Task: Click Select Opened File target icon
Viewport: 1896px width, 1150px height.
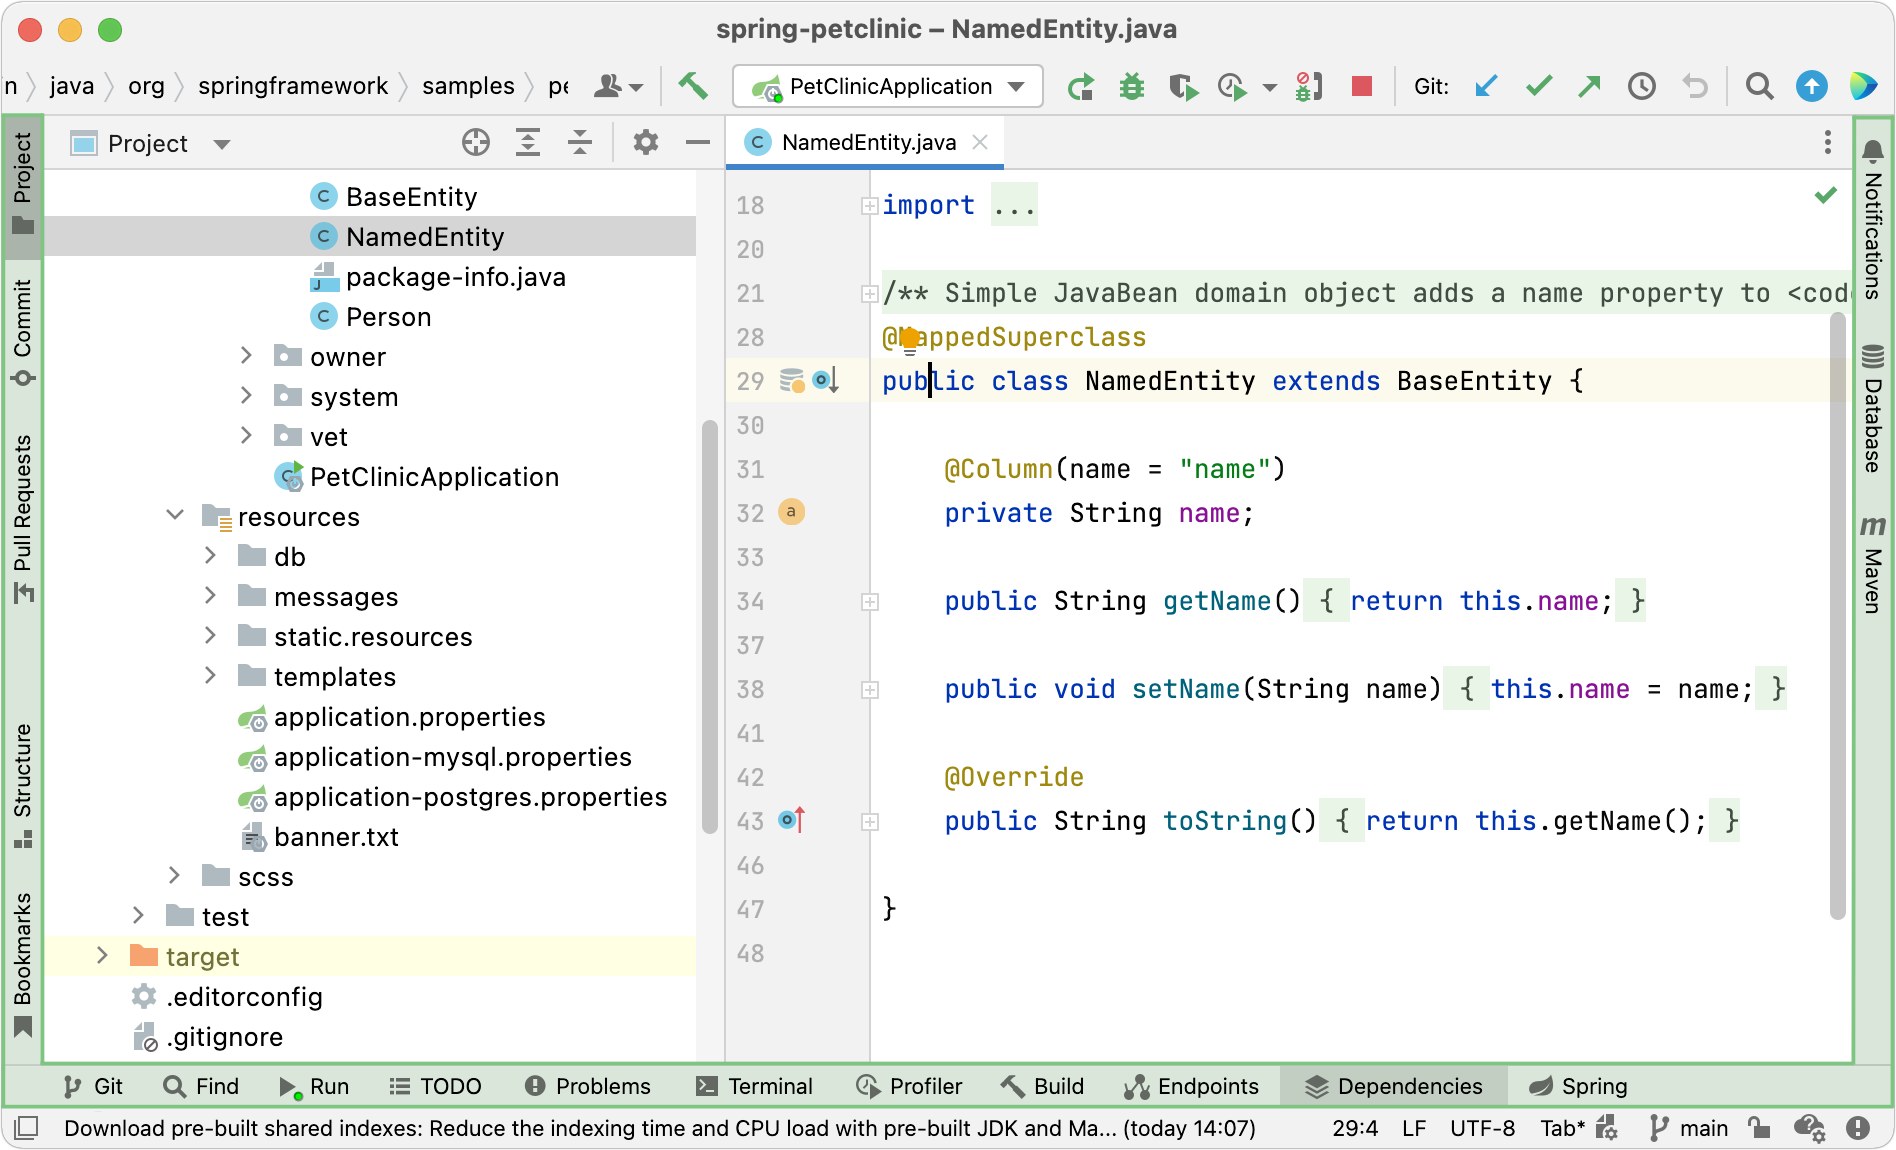Action: 476,143
